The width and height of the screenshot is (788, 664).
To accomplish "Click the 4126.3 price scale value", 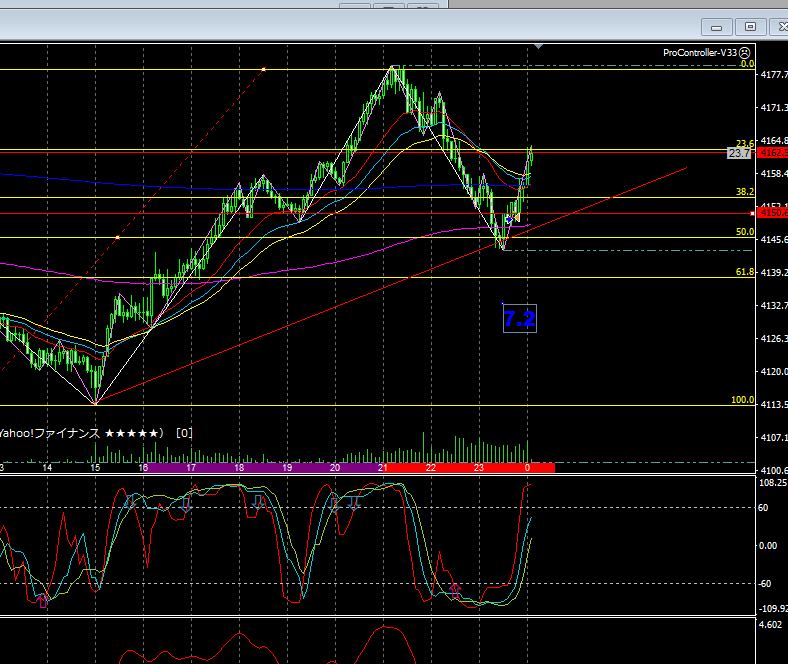I will [x=774, y=339].
